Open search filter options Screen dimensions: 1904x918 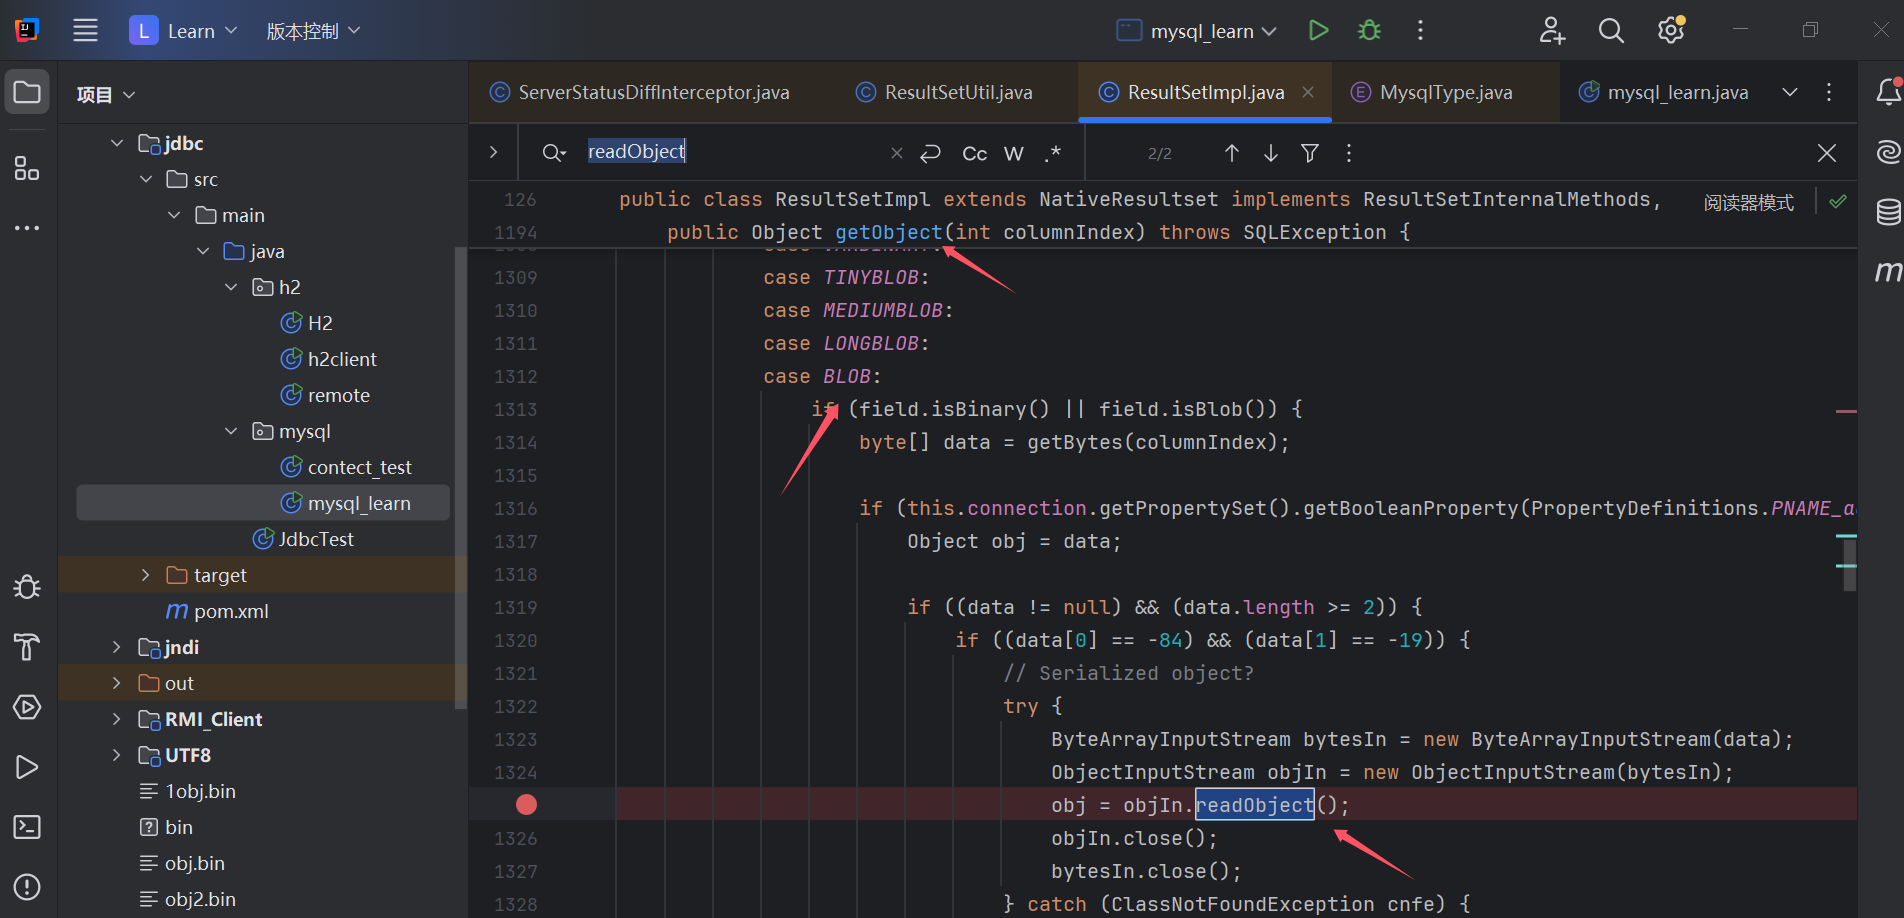(1310, 153)
